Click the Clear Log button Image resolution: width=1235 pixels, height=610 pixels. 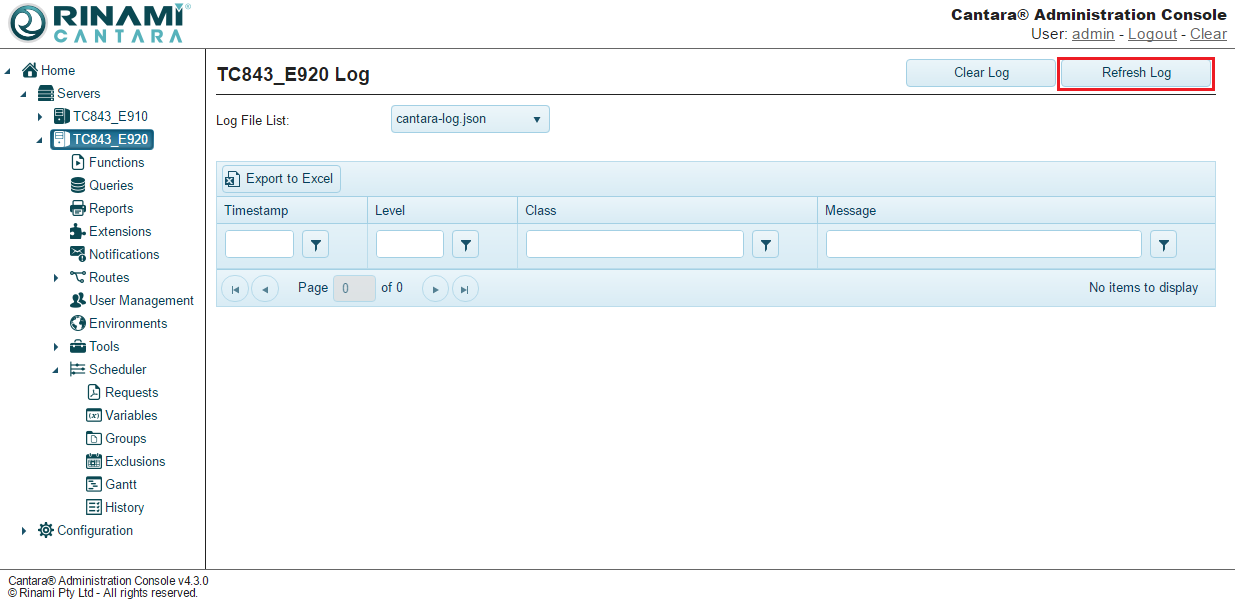pos(980,73)
